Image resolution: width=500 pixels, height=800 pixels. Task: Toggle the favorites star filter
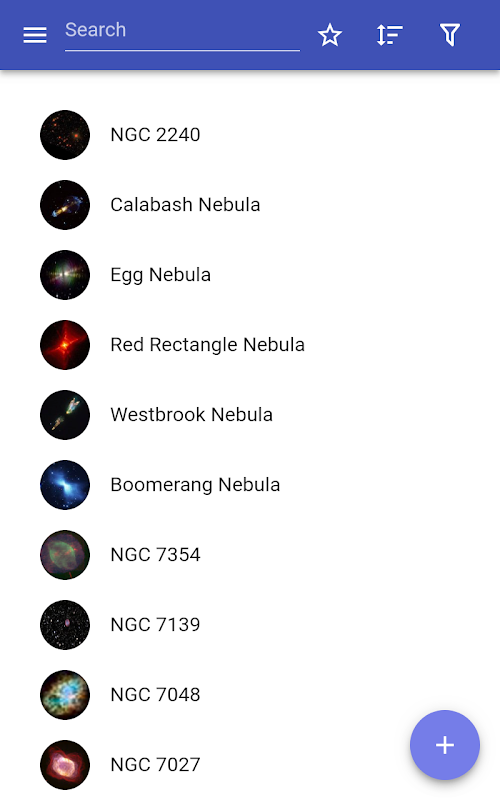coord(330,35)
